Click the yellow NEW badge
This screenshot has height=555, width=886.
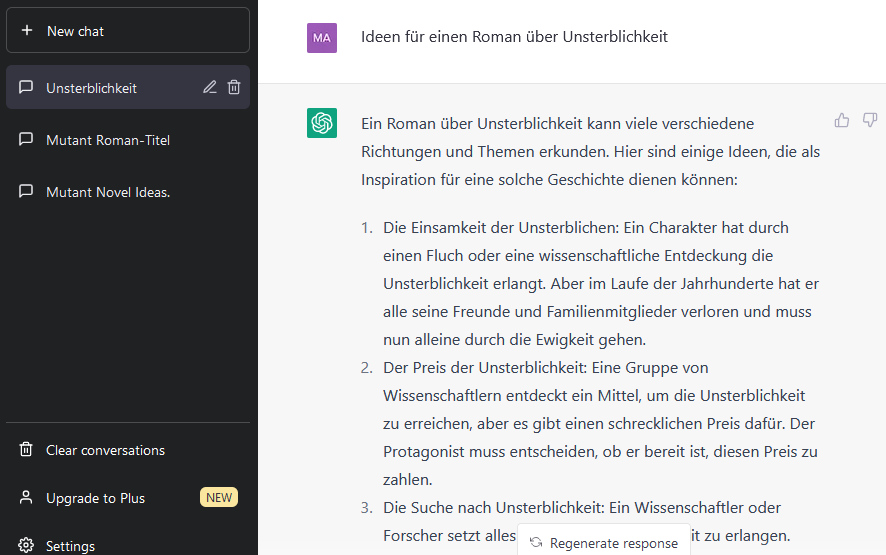click(218, 498)
